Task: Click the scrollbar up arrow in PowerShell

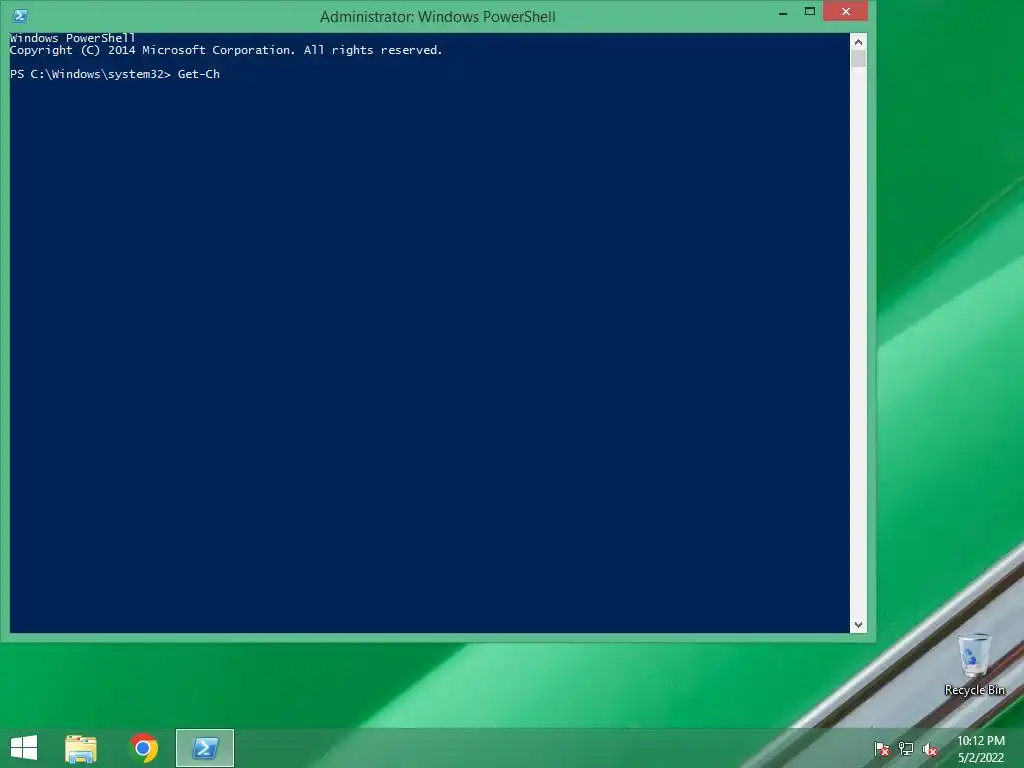Action: pos(858,42)
